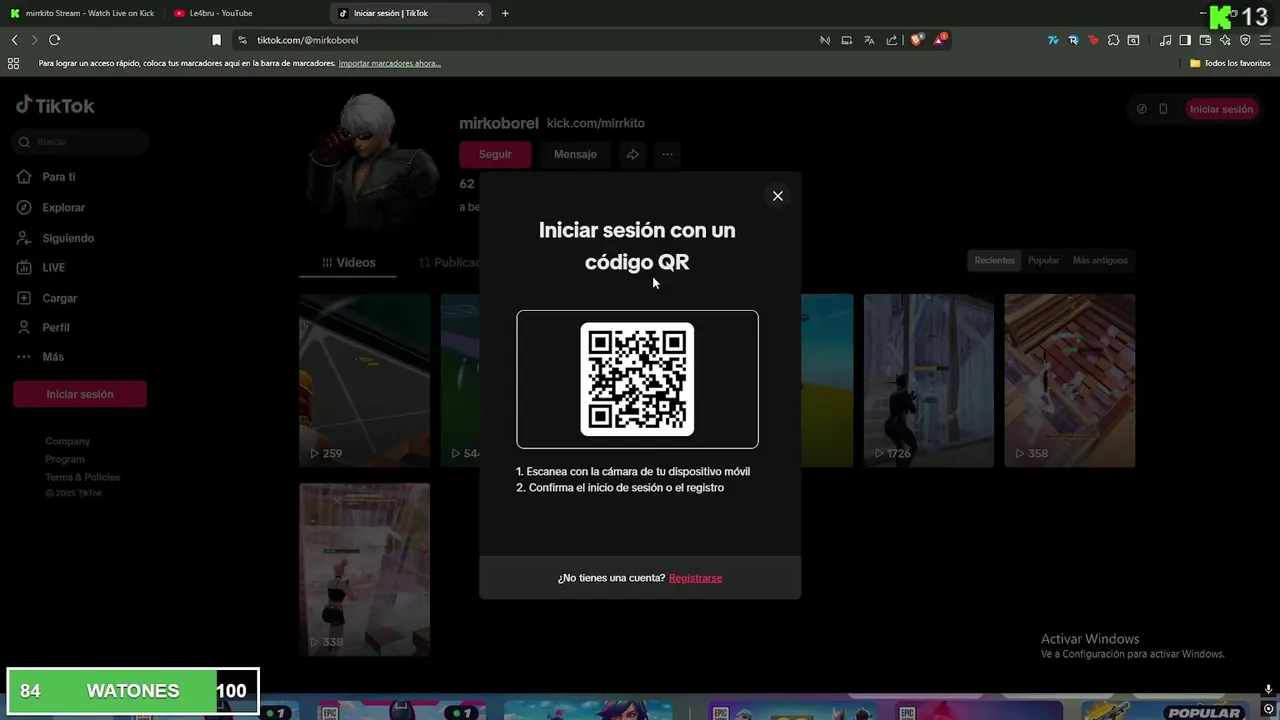
Task: Open the video thumbnail with 1726 views
Action: [929, 380]
